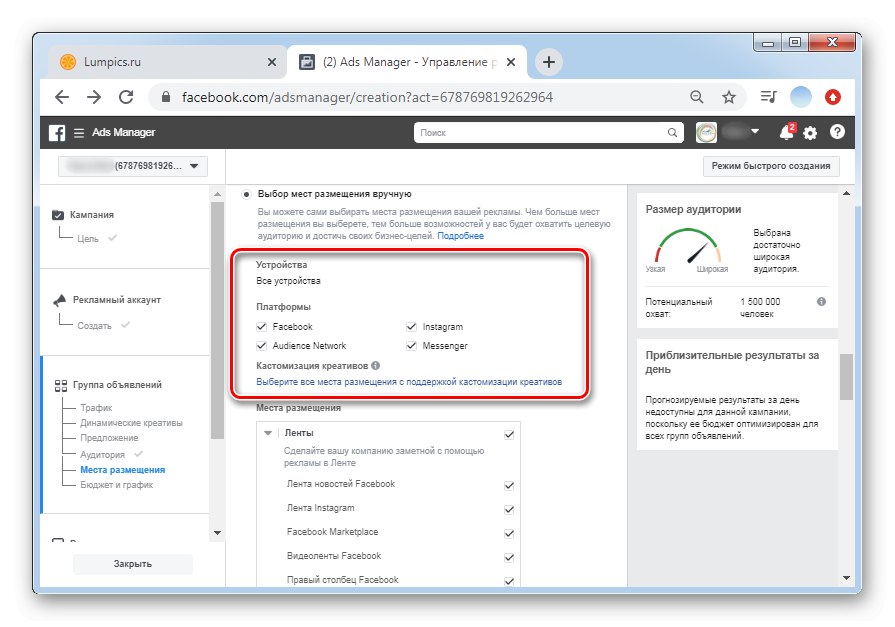
Task: Toggle the Ленты placements checkbox
Action: click(509, 435)
